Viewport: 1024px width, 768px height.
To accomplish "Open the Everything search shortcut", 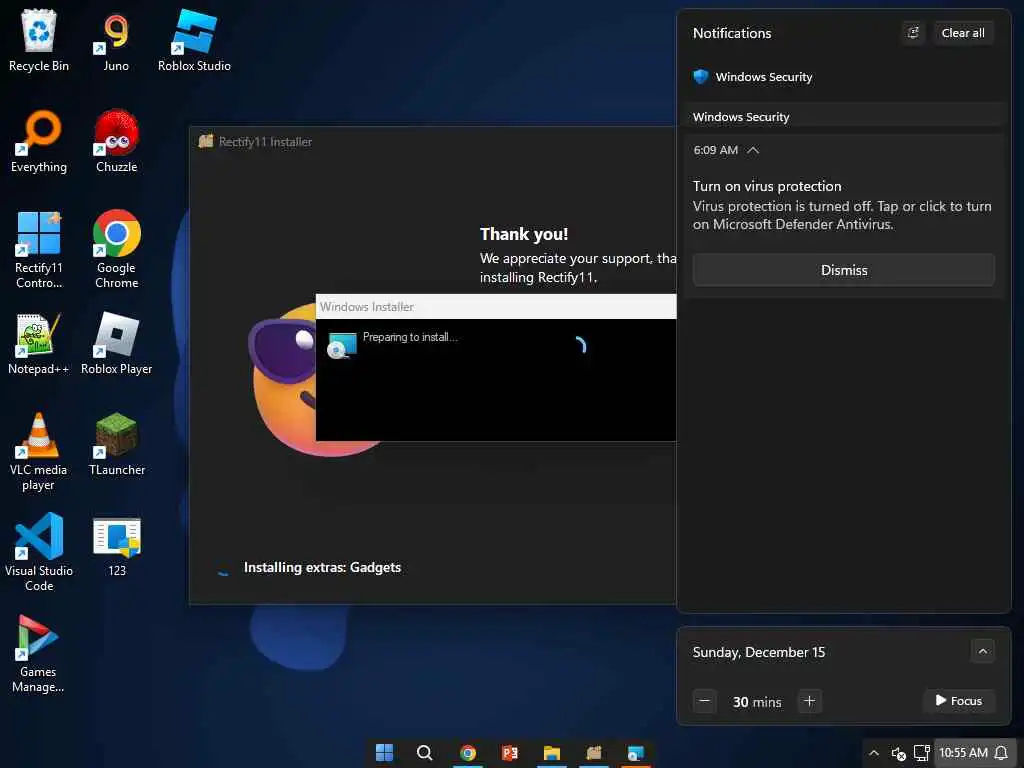I will [x=39, y=142].
